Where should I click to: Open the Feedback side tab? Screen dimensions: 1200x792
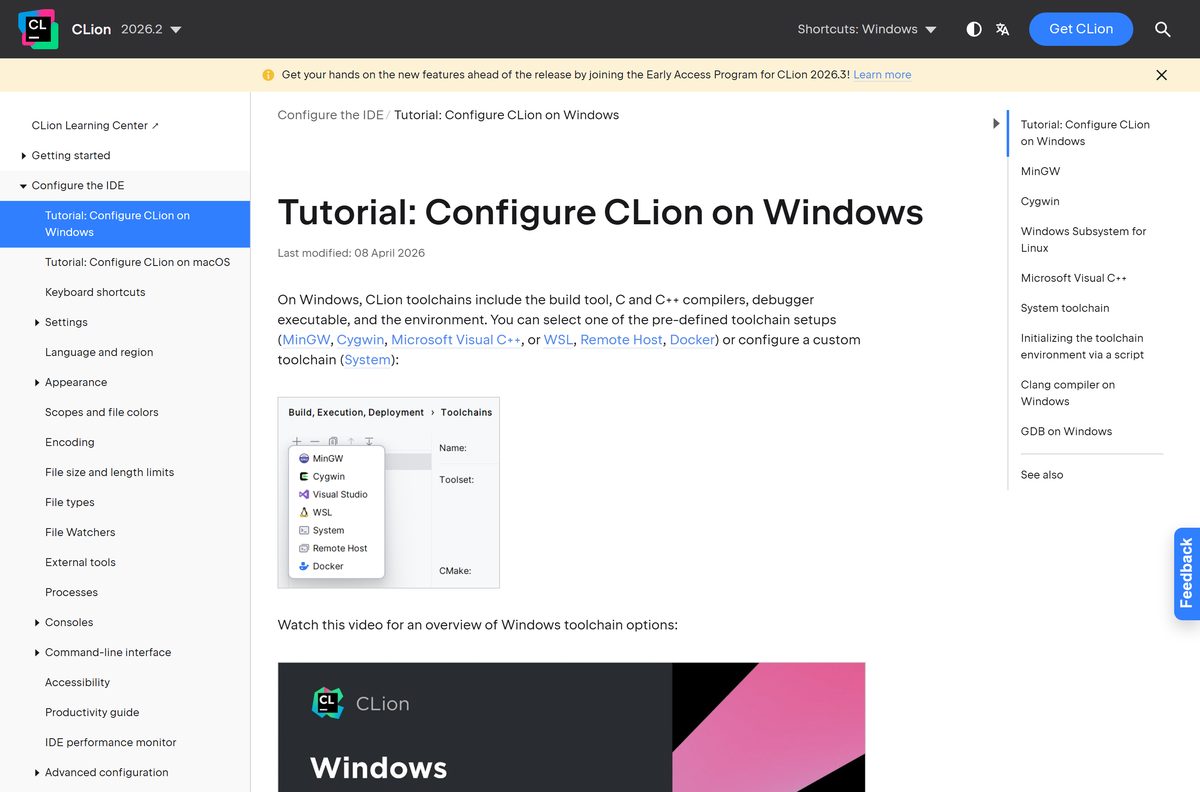[1187, 574]
